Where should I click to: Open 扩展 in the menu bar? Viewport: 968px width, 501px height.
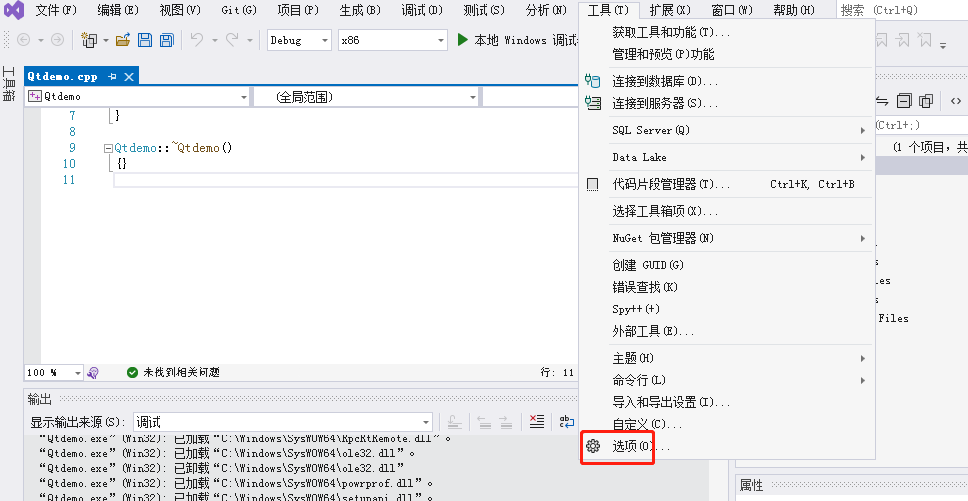667,10
